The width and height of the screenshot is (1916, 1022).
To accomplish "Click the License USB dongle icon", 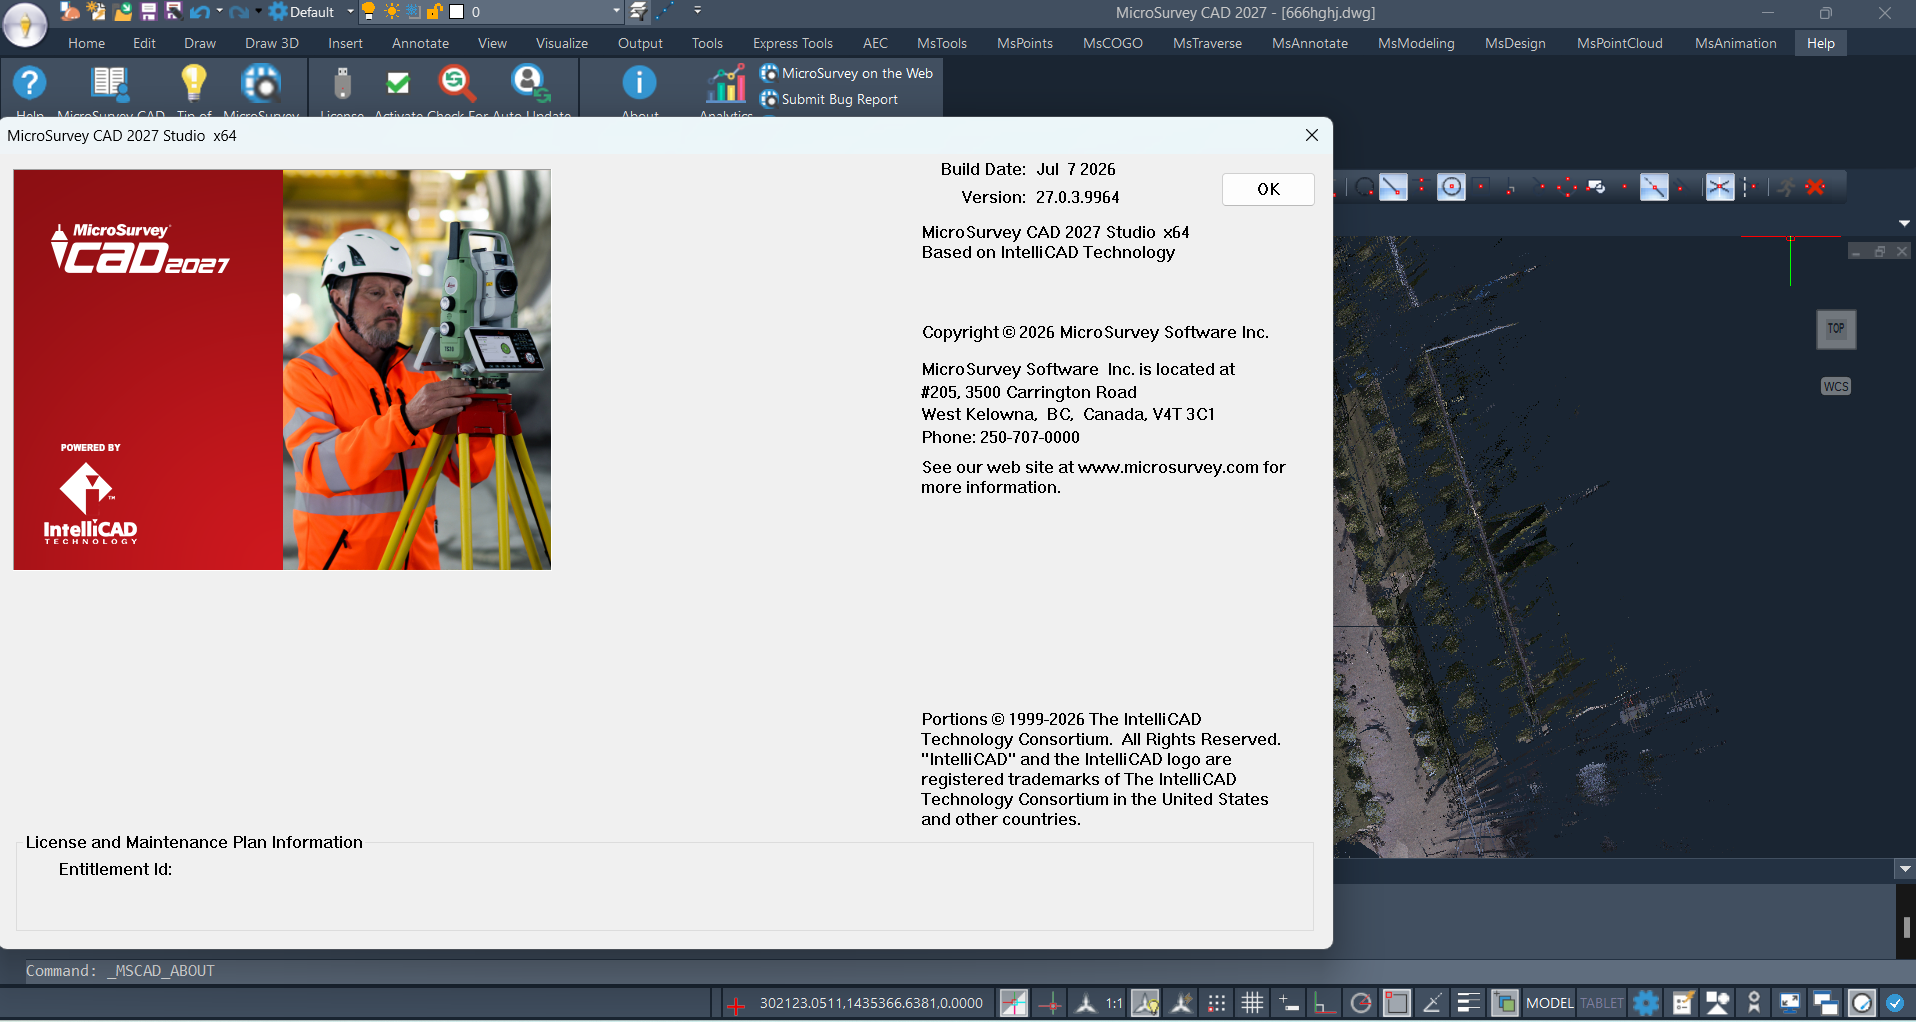I will [x=342, y=83].
